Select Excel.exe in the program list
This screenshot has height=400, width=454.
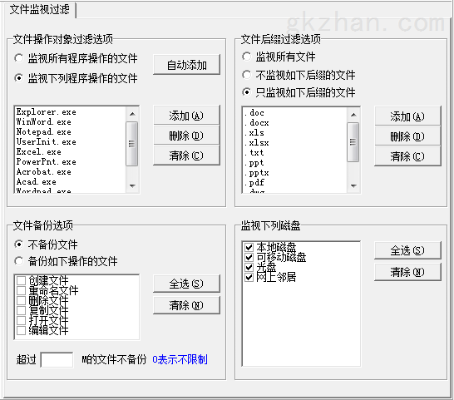39,152
